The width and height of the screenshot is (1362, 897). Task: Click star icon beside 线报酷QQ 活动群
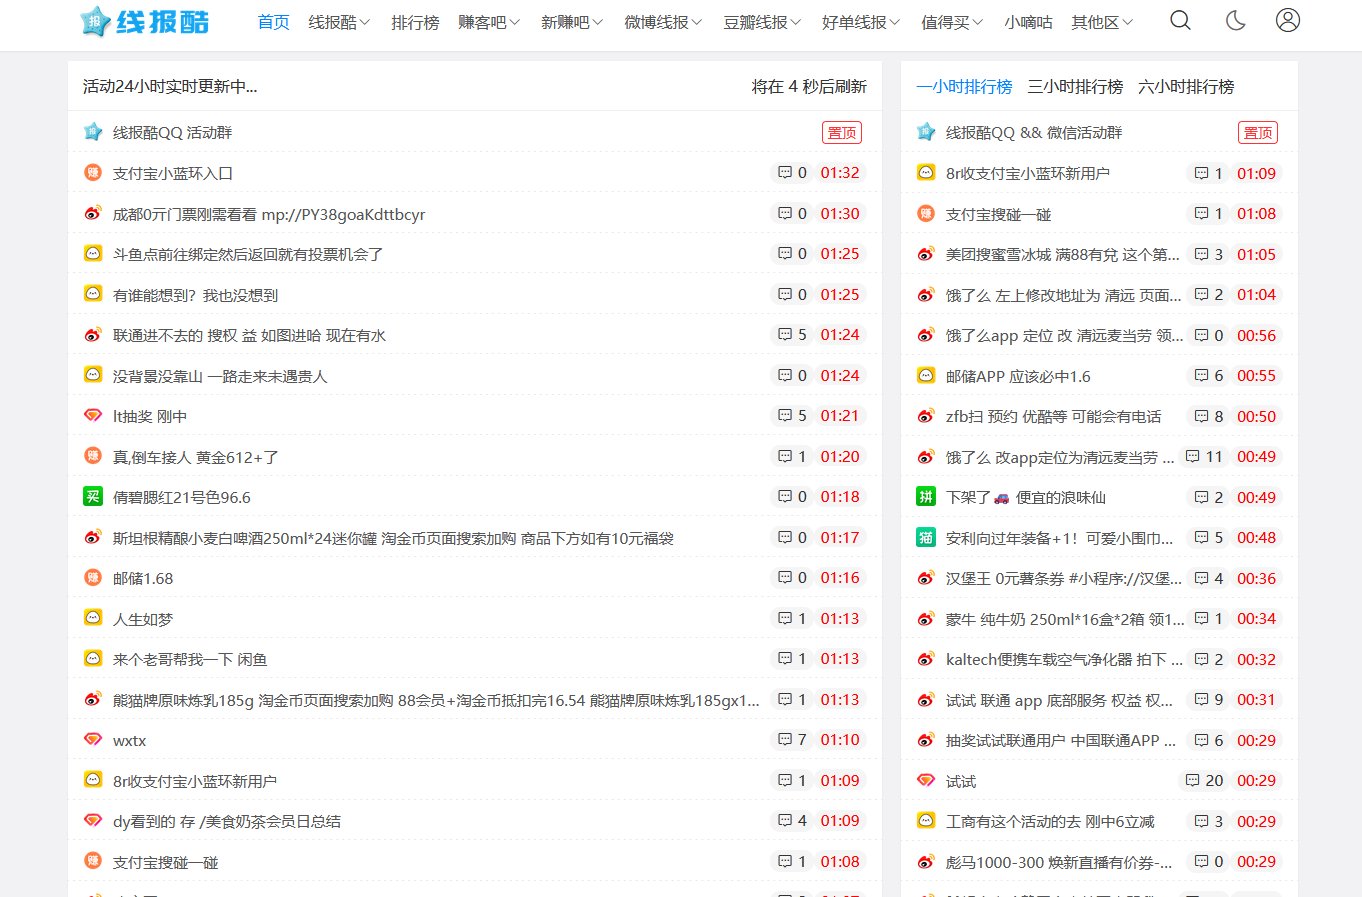93,132
